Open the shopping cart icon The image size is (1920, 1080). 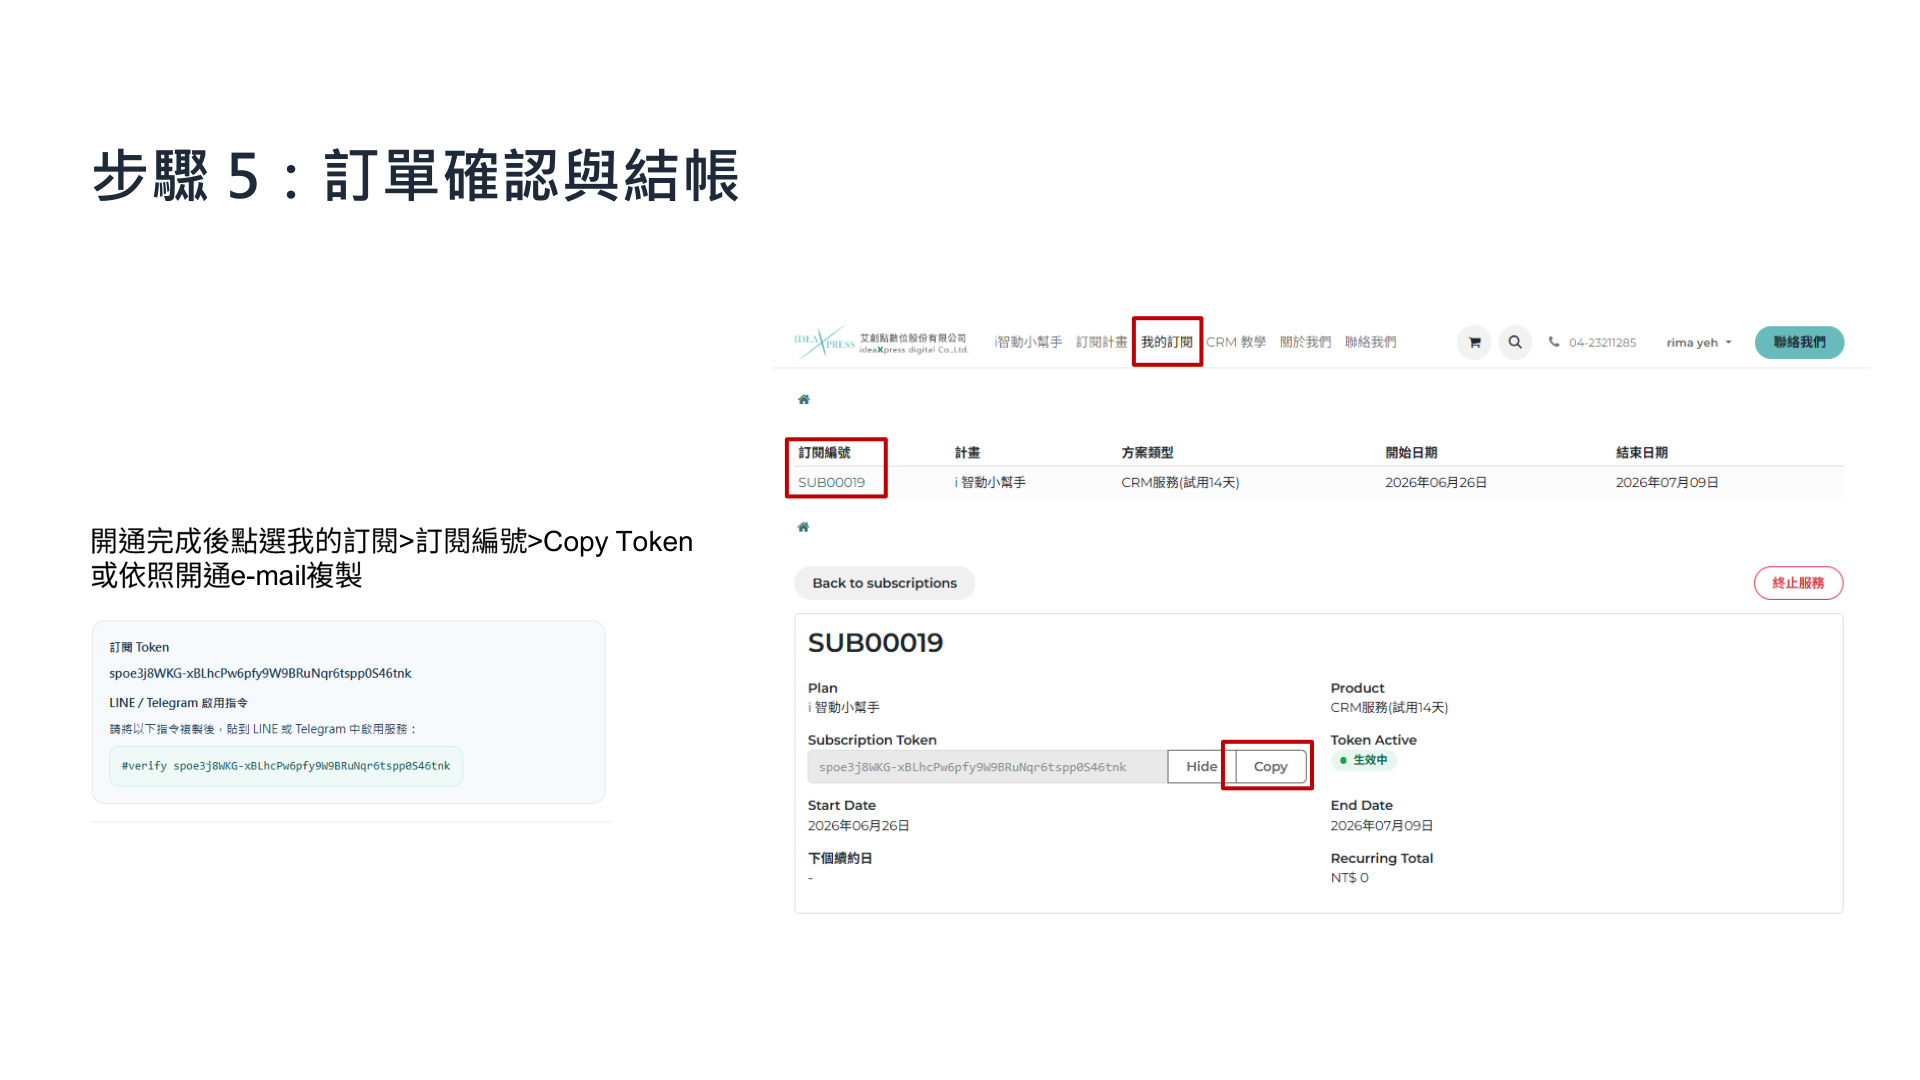1474,342
